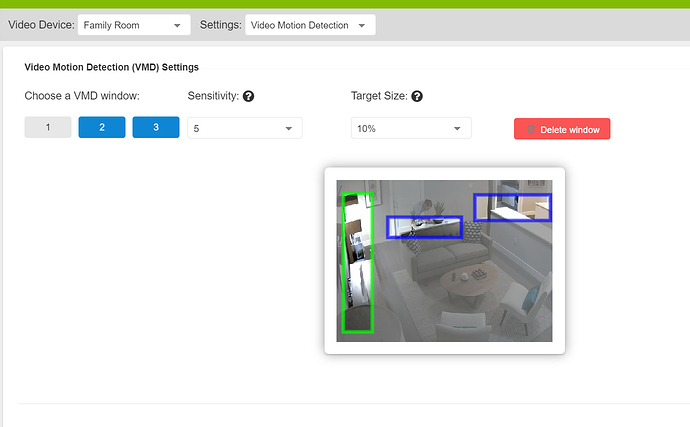Click the caret arrow in Settings box
The width and height of the screenshot is (690, 427).
coord(361,25)
